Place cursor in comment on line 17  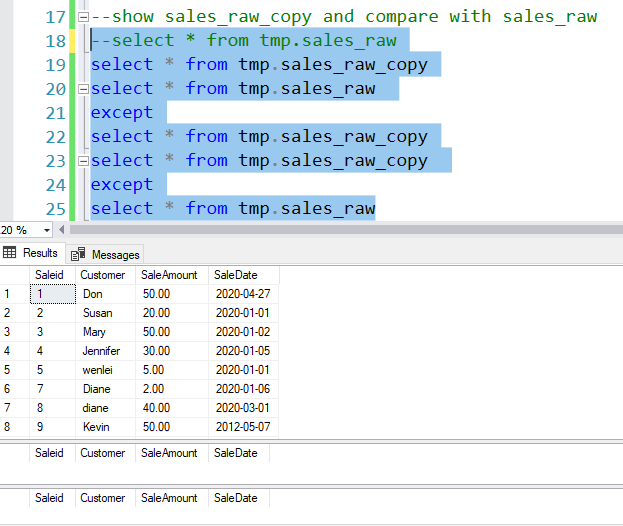pos(344,17)
